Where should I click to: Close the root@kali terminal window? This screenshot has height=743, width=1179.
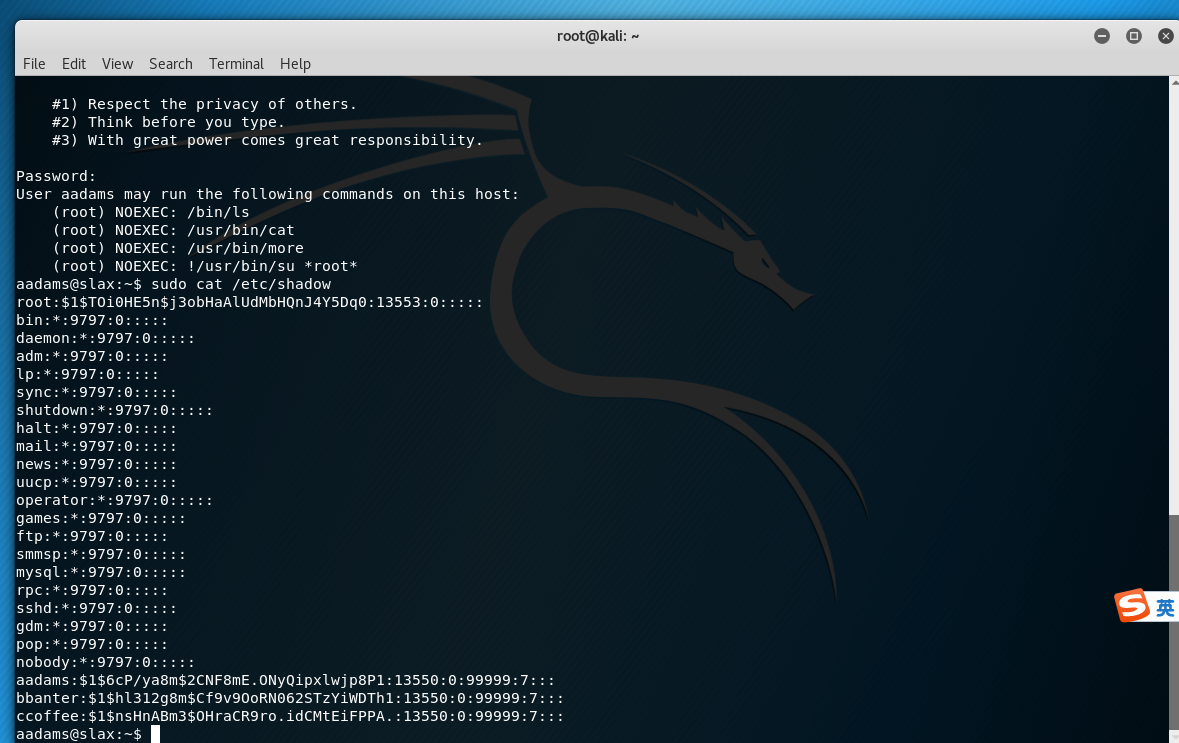[x=1165, y=36]
